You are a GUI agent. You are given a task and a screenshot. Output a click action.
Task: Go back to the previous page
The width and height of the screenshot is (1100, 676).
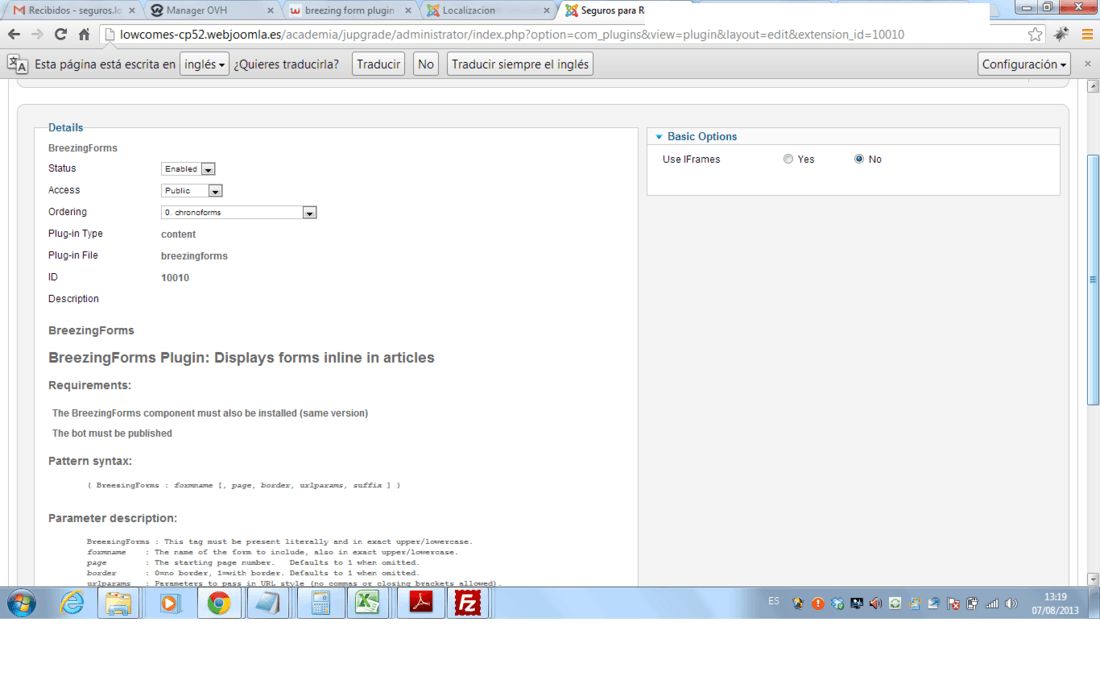pyautogui.click(x=14, y=34)
